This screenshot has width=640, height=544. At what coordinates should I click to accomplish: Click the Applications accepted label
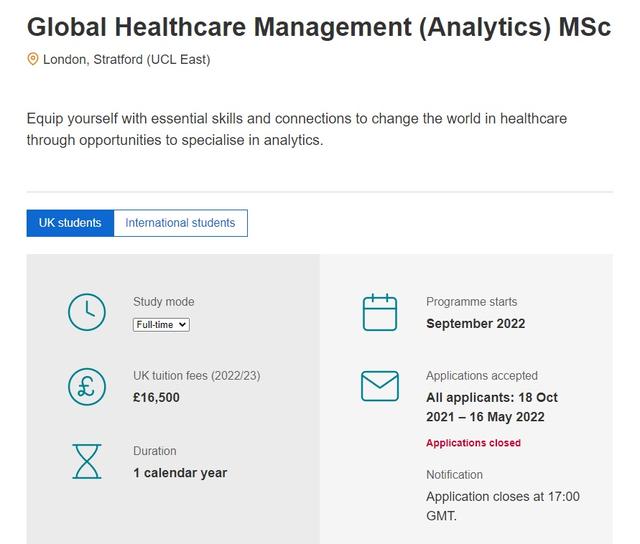coord(482,376)
